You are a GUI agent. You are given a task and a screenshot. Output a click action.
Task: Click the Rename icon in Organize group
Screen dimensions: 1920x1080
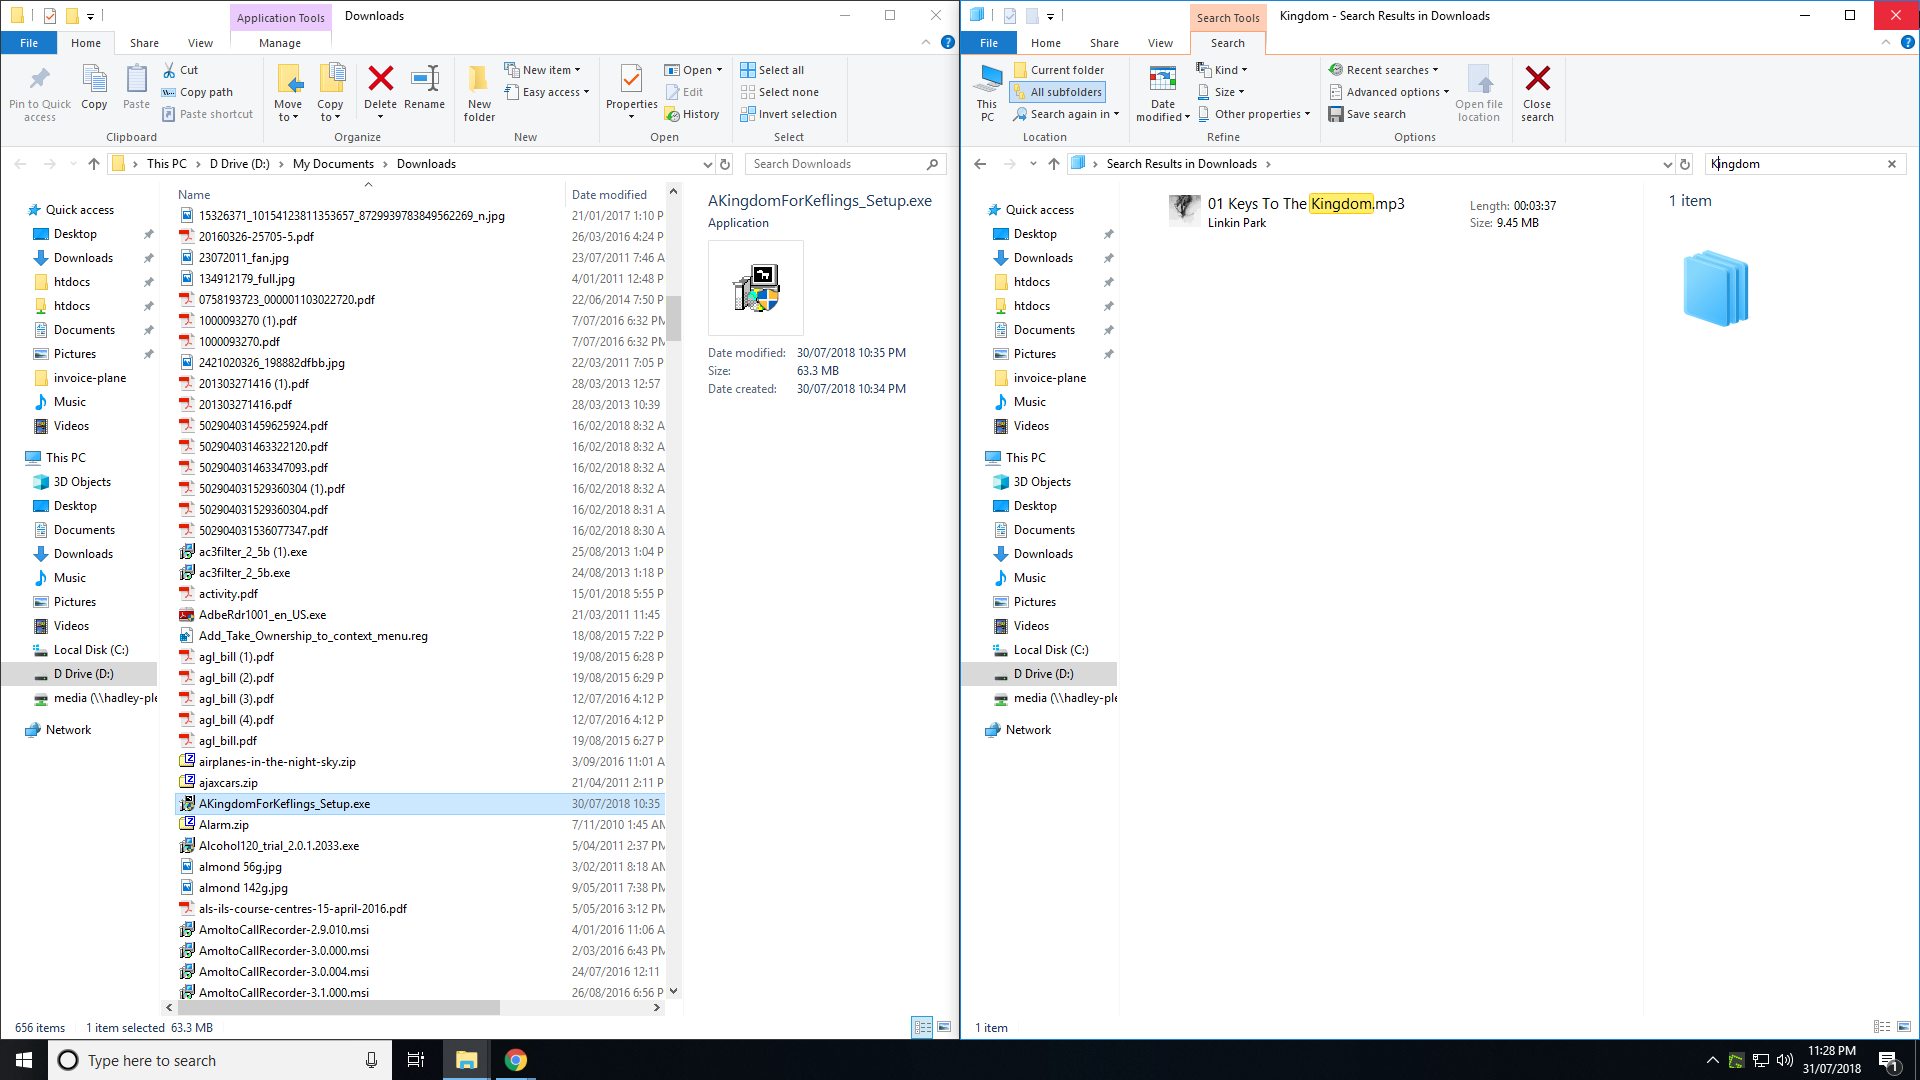[x=424, y=78]
